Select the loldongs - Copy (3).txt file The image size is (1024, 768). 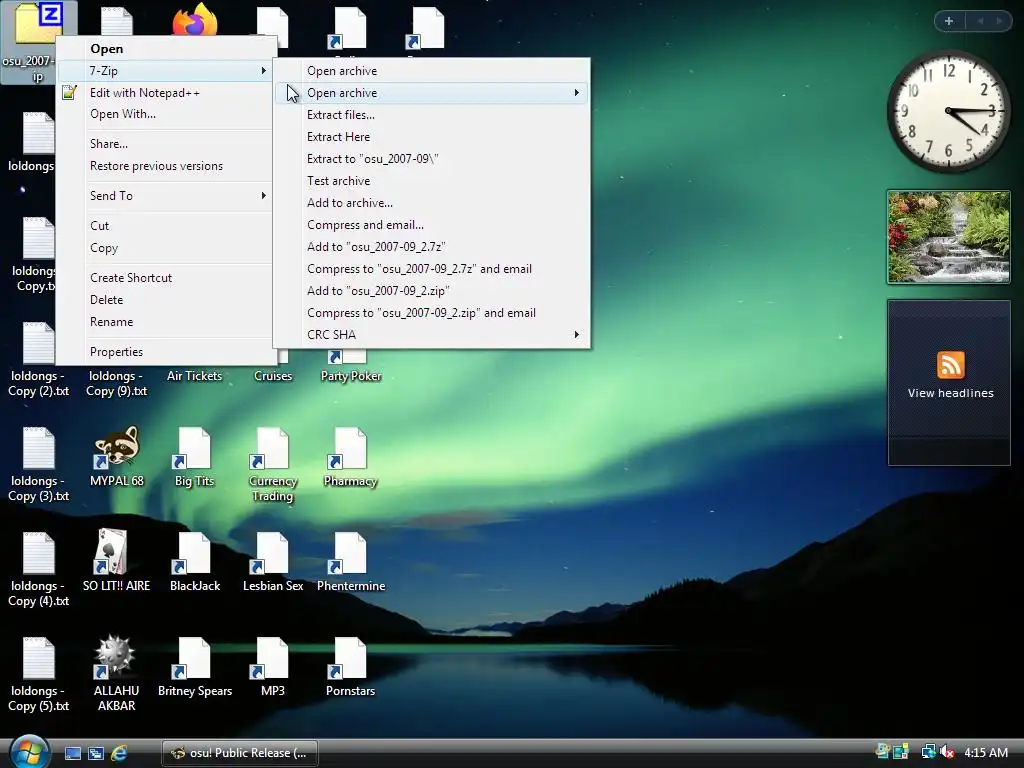tap(38, 465)
